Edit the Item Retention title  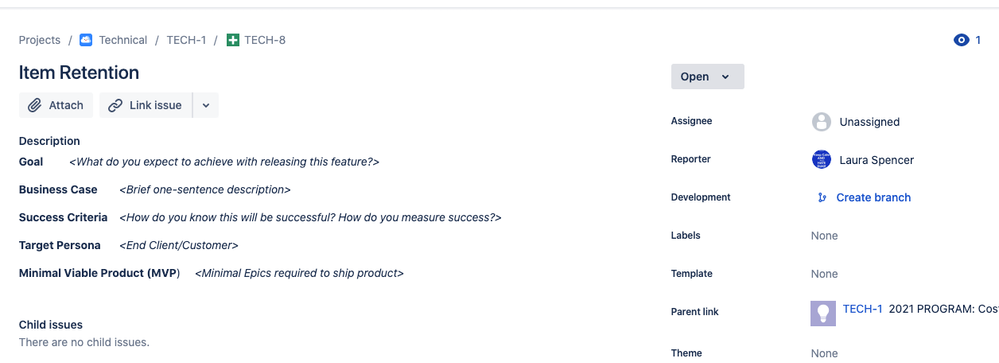click(79, 73)
